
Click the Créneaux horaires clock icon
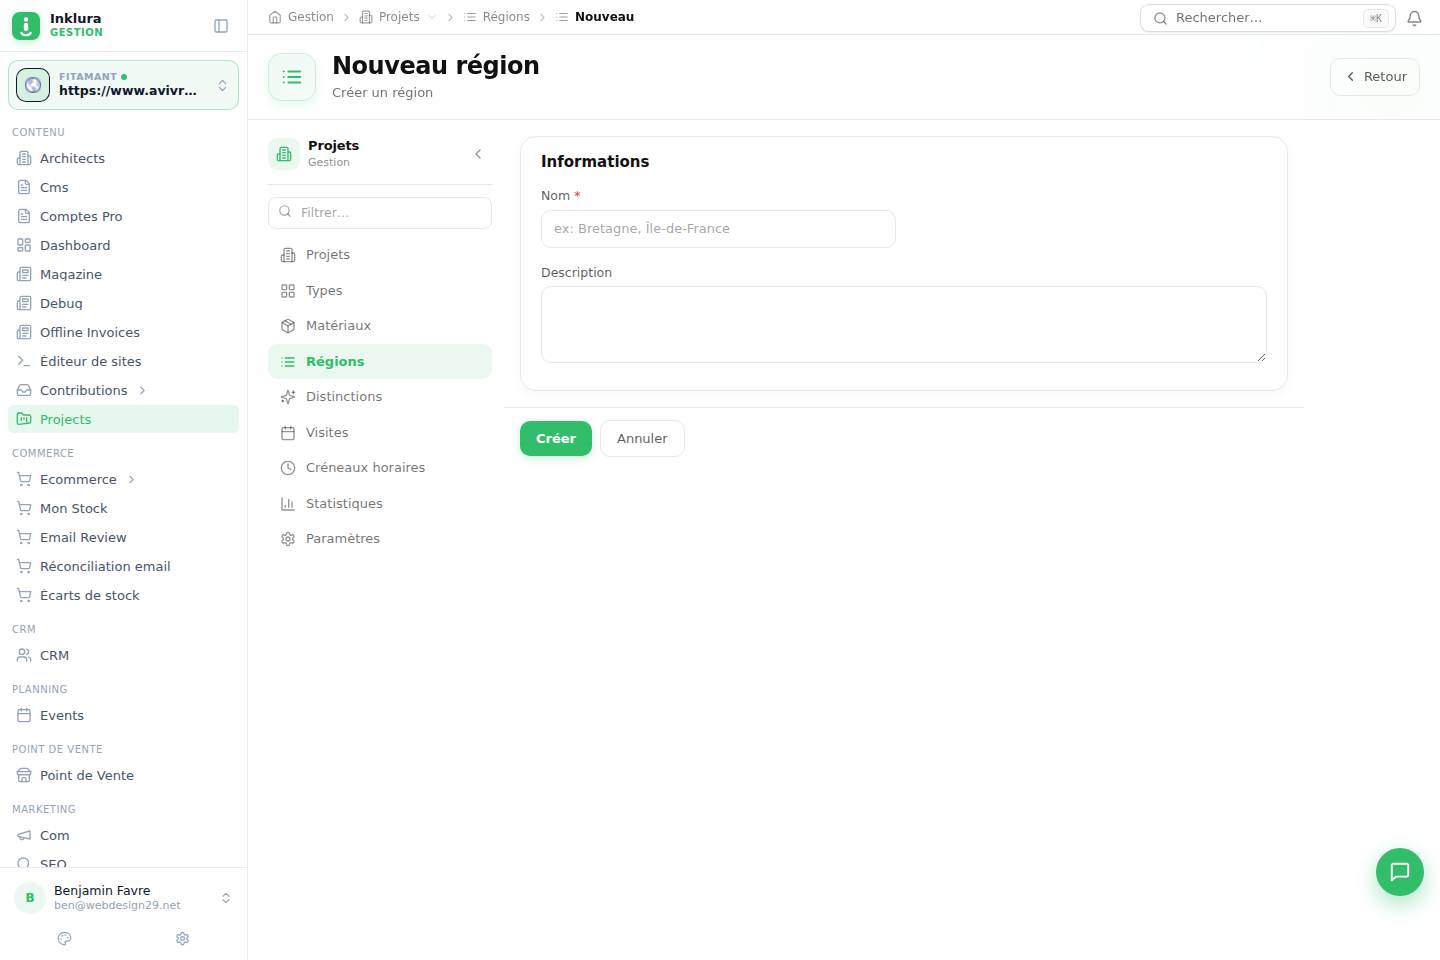pos(288,468)
